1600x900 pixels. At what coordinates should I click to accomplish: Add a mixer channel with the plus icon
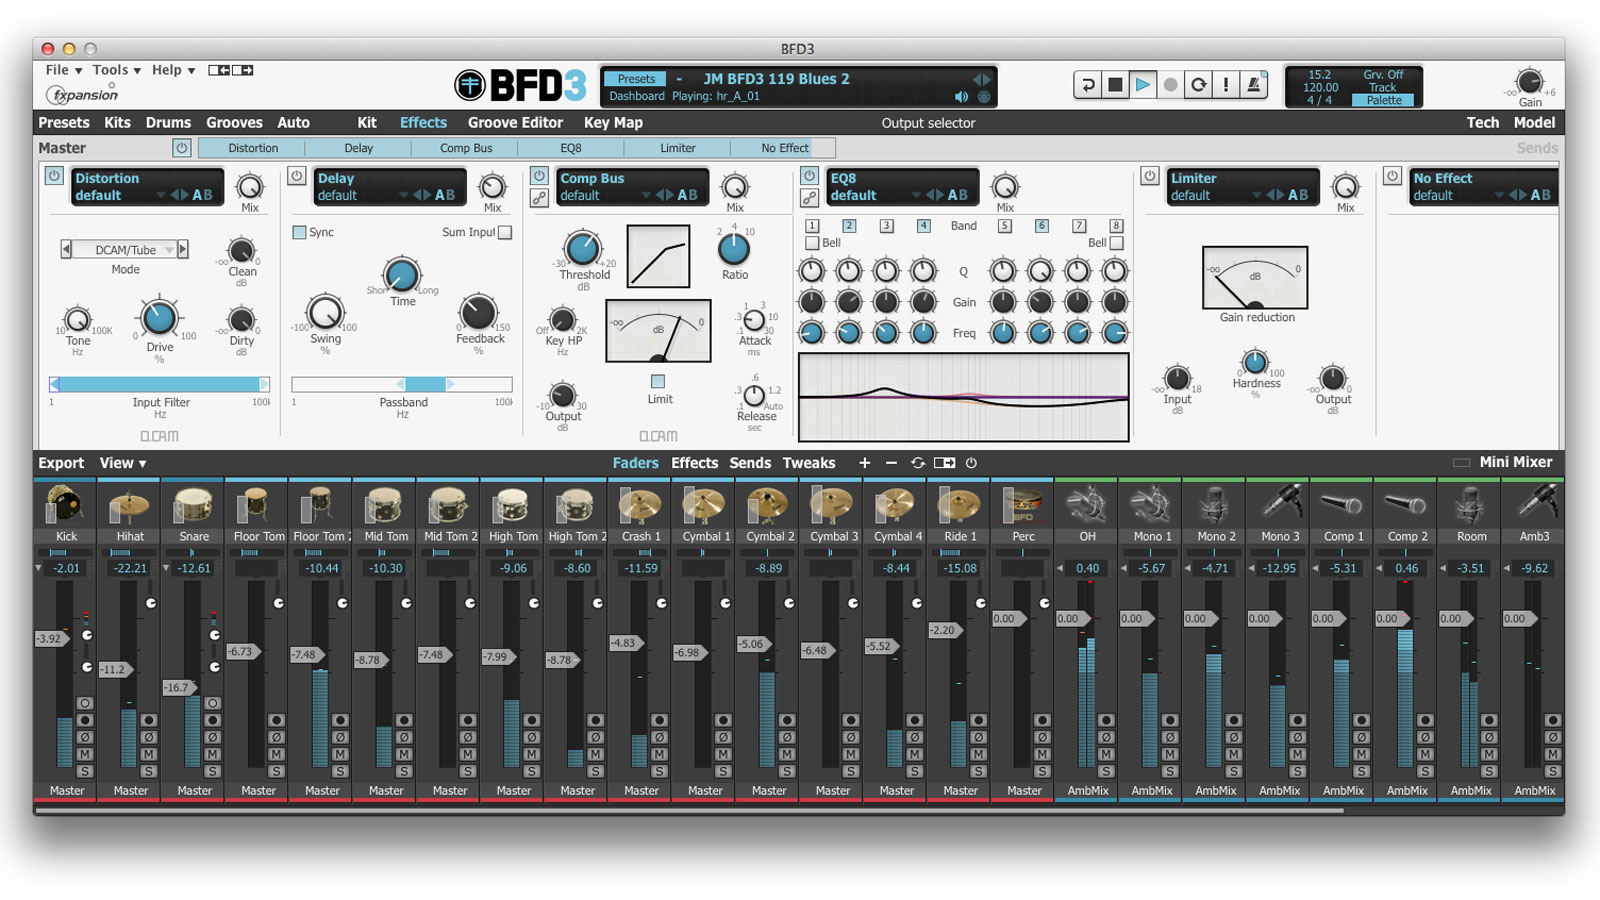tap(865, 463)
